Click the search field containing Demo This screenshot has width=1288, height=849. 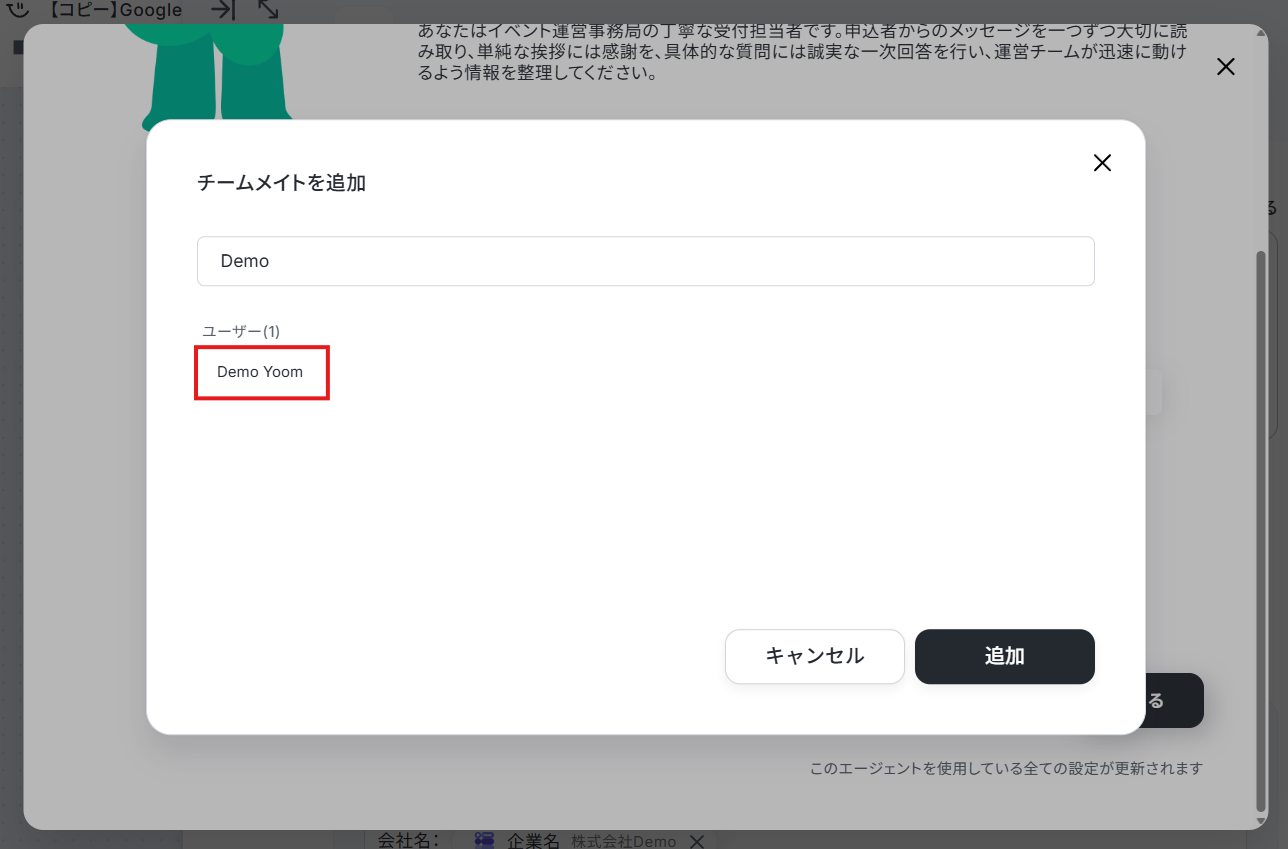645,261
